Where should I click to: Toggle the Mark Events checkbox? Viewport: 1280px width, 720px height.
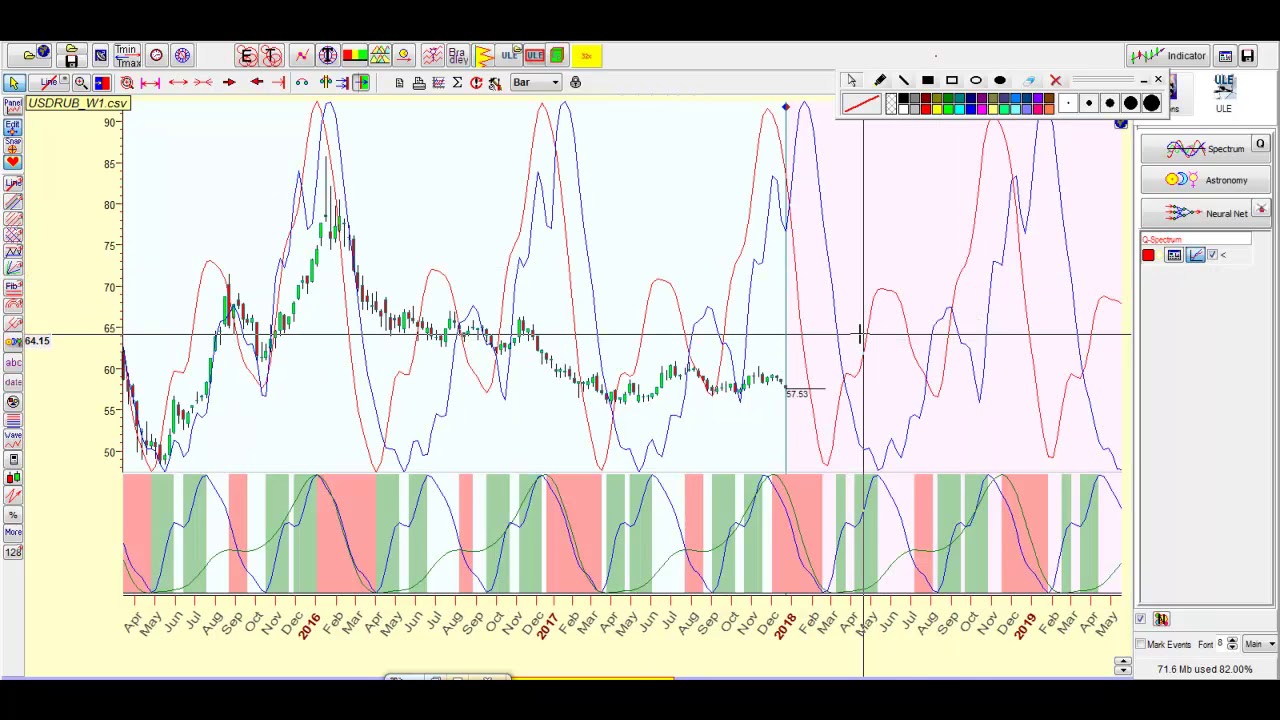click(1140, 645)
